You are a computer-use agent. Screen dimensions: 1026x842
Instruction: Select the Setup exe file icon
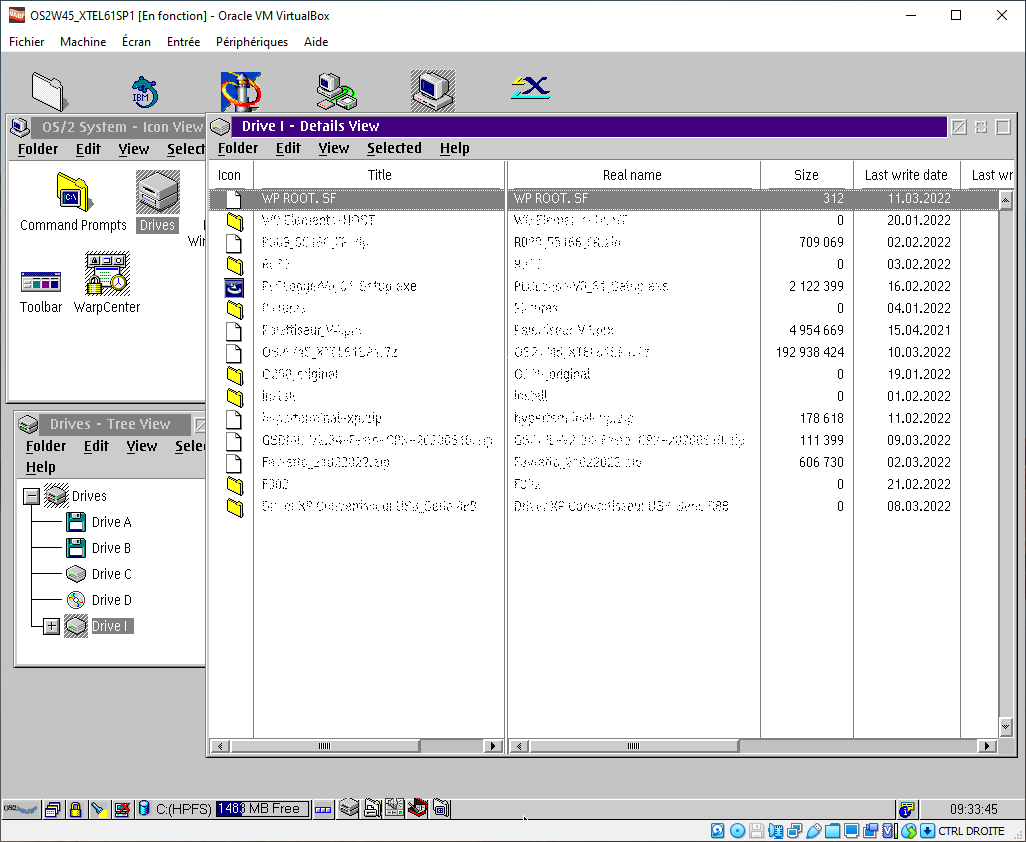234,287
